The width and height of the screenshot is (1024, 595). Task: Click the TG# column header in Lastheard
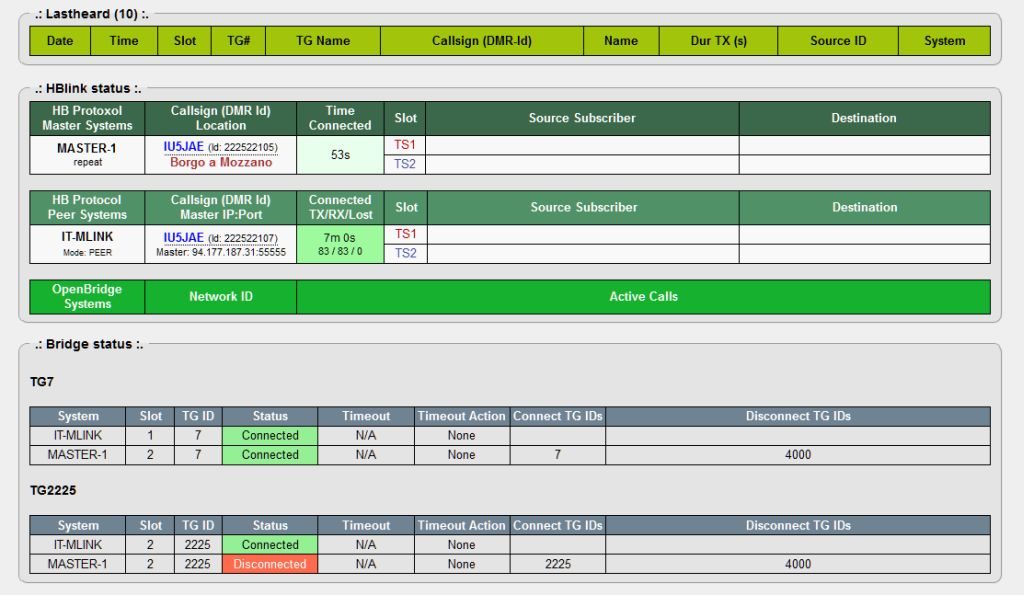click(x=238, y=40)
